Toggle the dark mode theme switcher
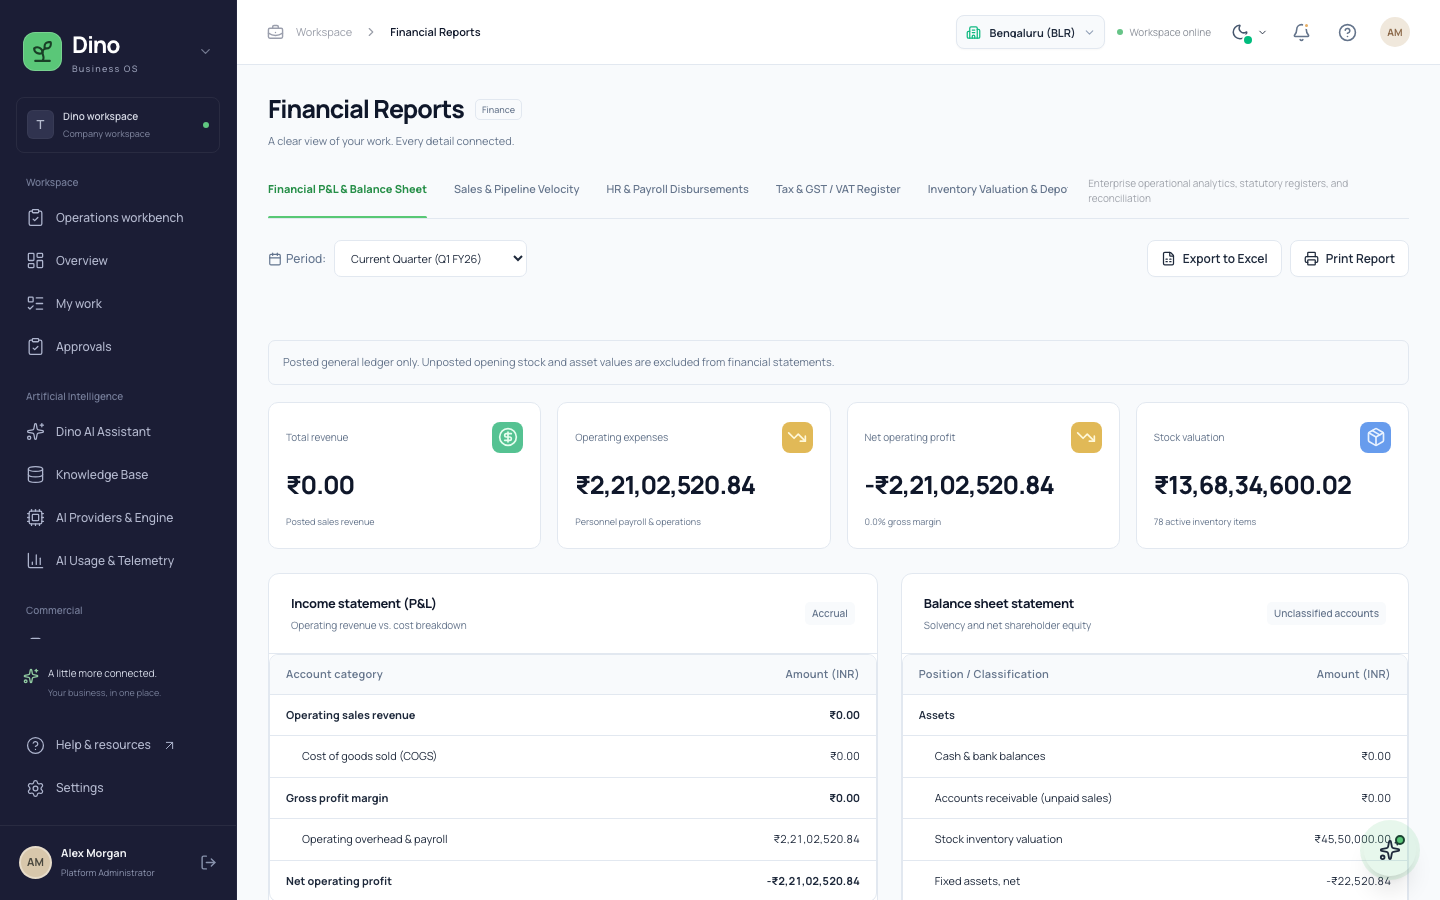 pyautogui.click(x=1249, y=32)
